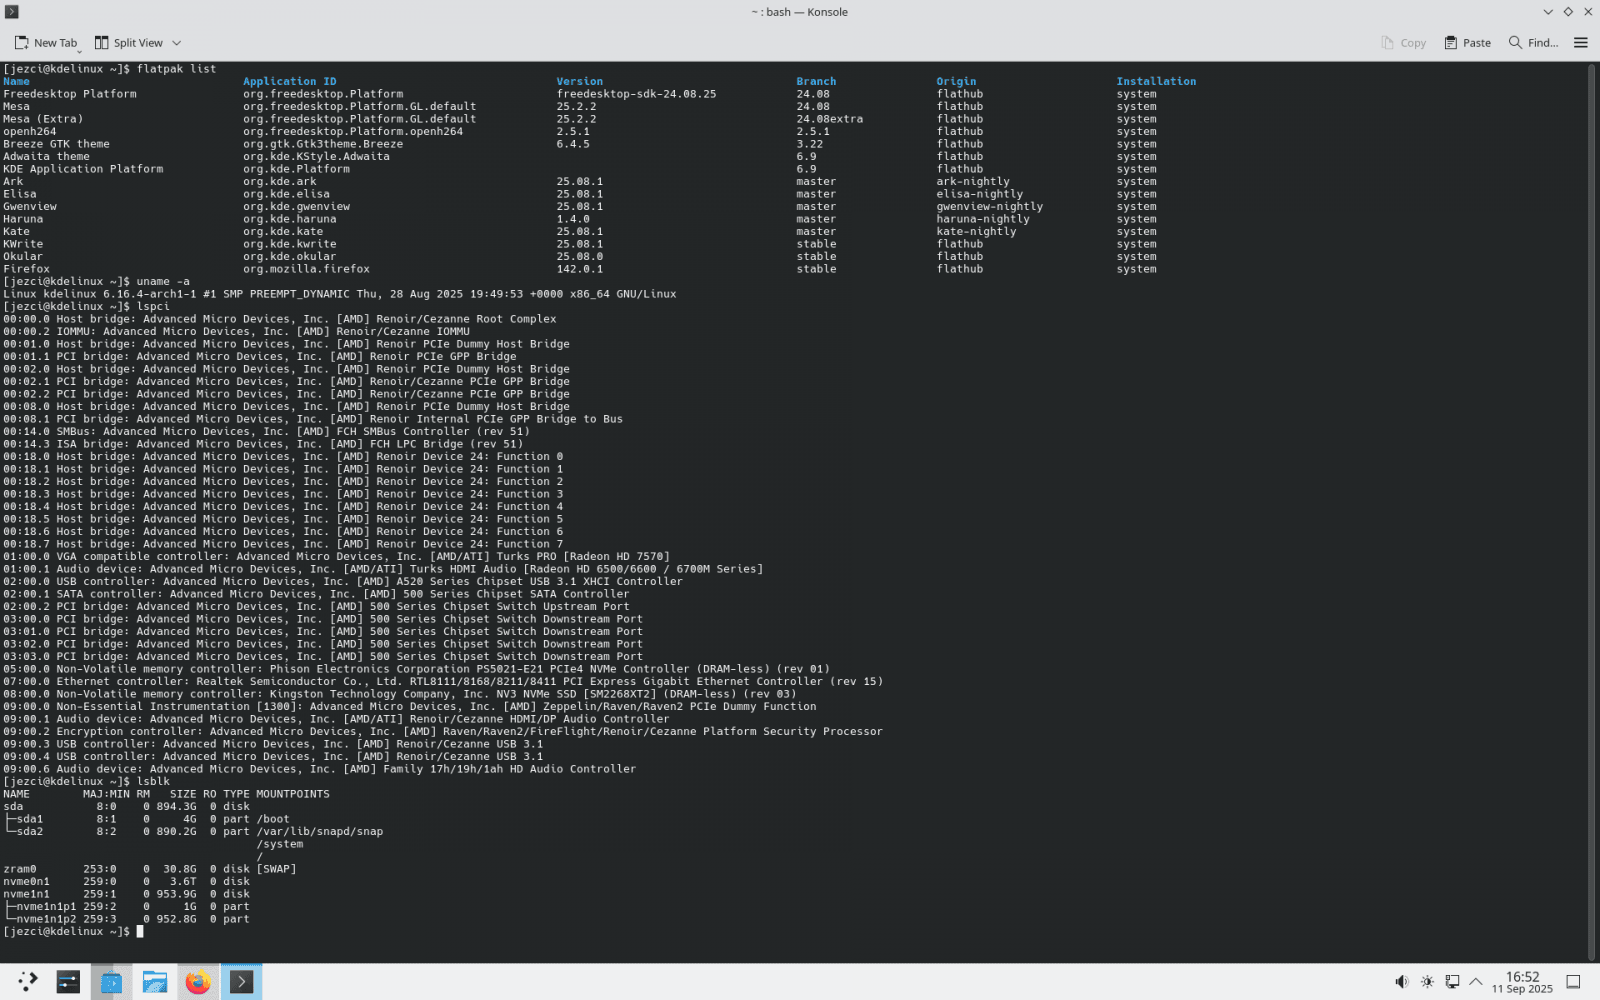Click the 'gwenview-nightly' origin value

990,207
